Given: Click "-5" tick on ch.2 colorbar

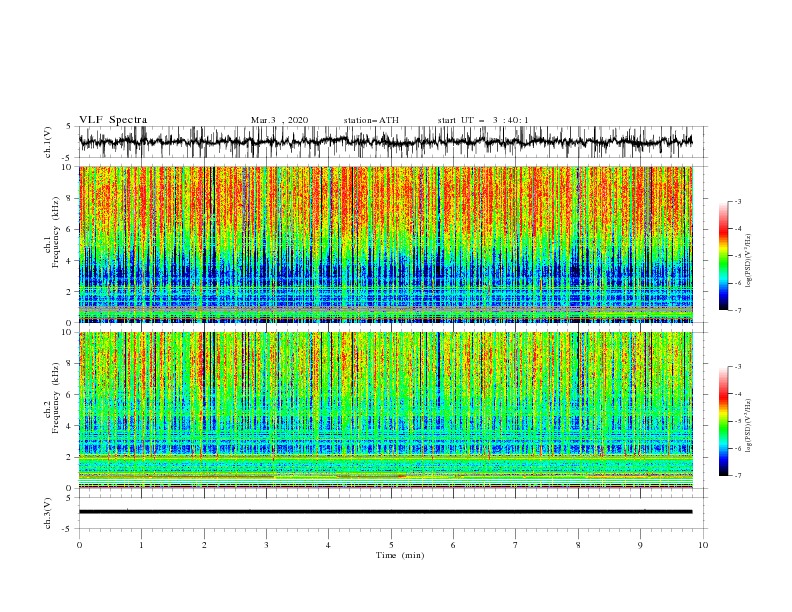Looking at the screenshot, I should tap(737, 421).
